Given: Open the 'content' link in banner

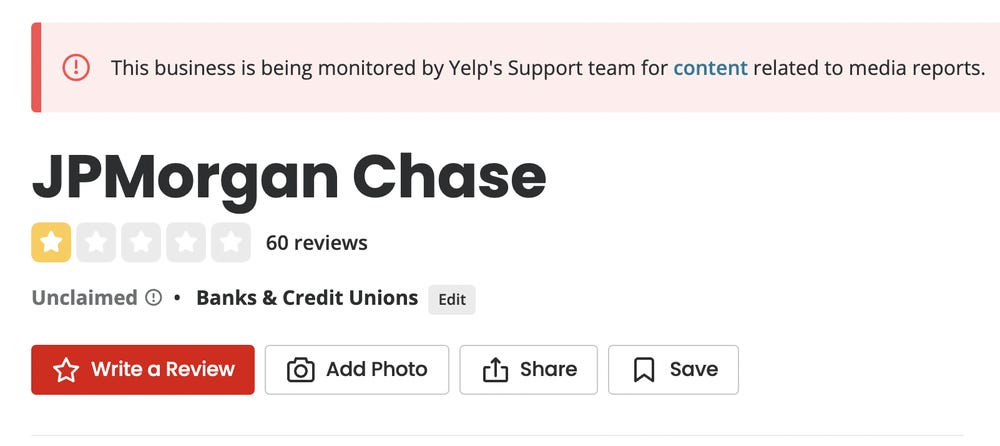Looking at the screenshot, I should click(x=710, y=68).
